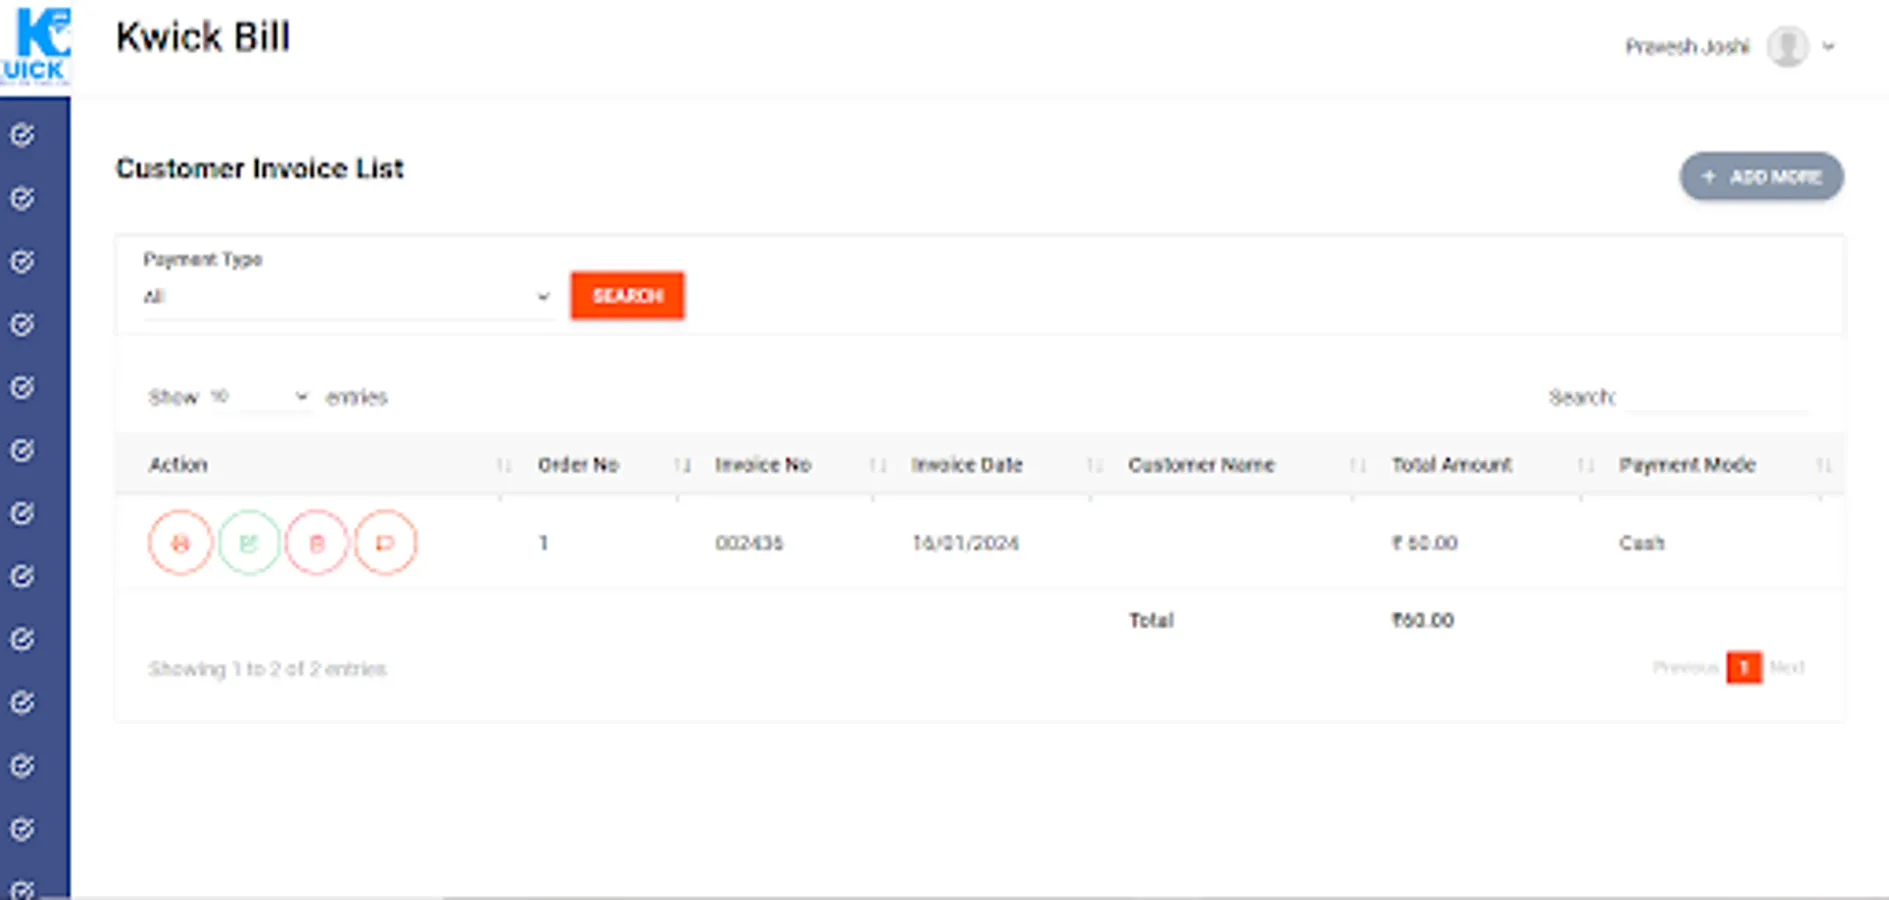Click the topmost sidebar check-circle icon

pos(23,135)
